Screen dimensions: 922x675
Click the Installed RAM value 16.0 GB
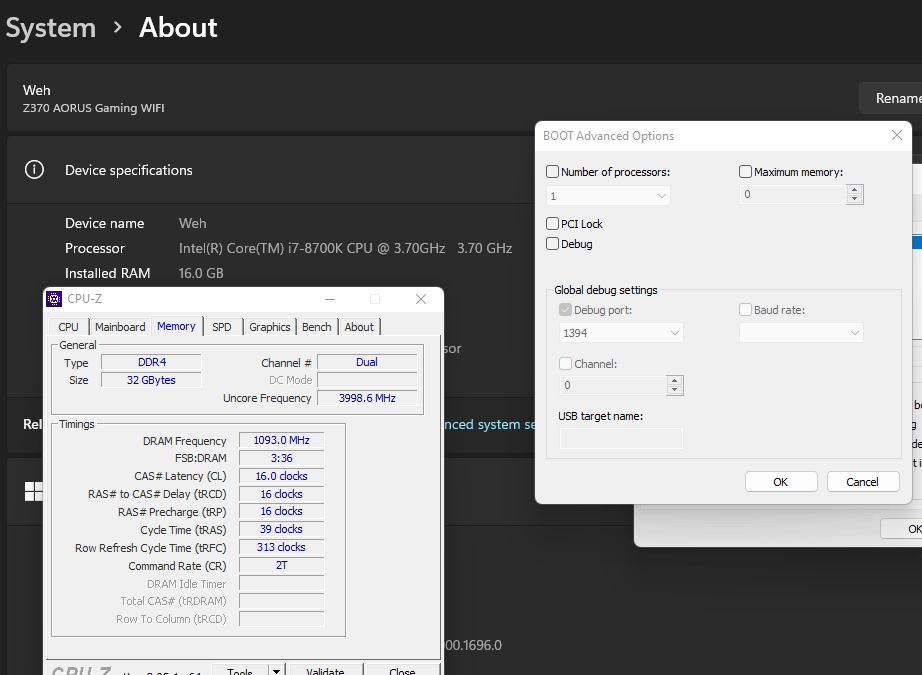[x=201, y=273]
